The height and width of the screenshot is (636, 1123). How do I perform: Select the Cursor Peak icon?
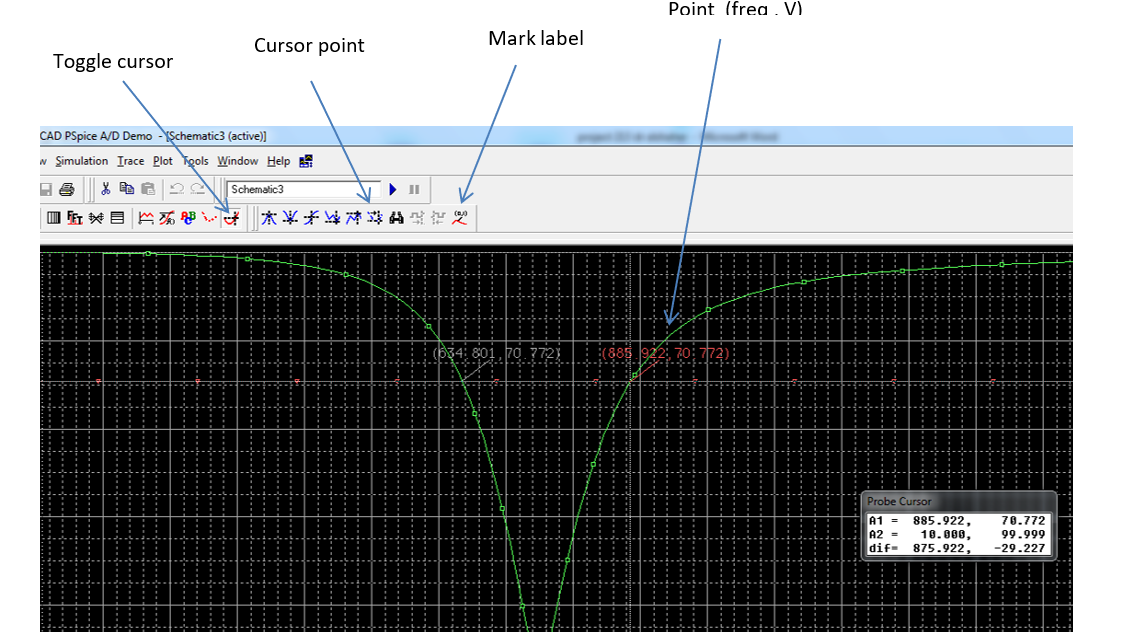point(268,217)
